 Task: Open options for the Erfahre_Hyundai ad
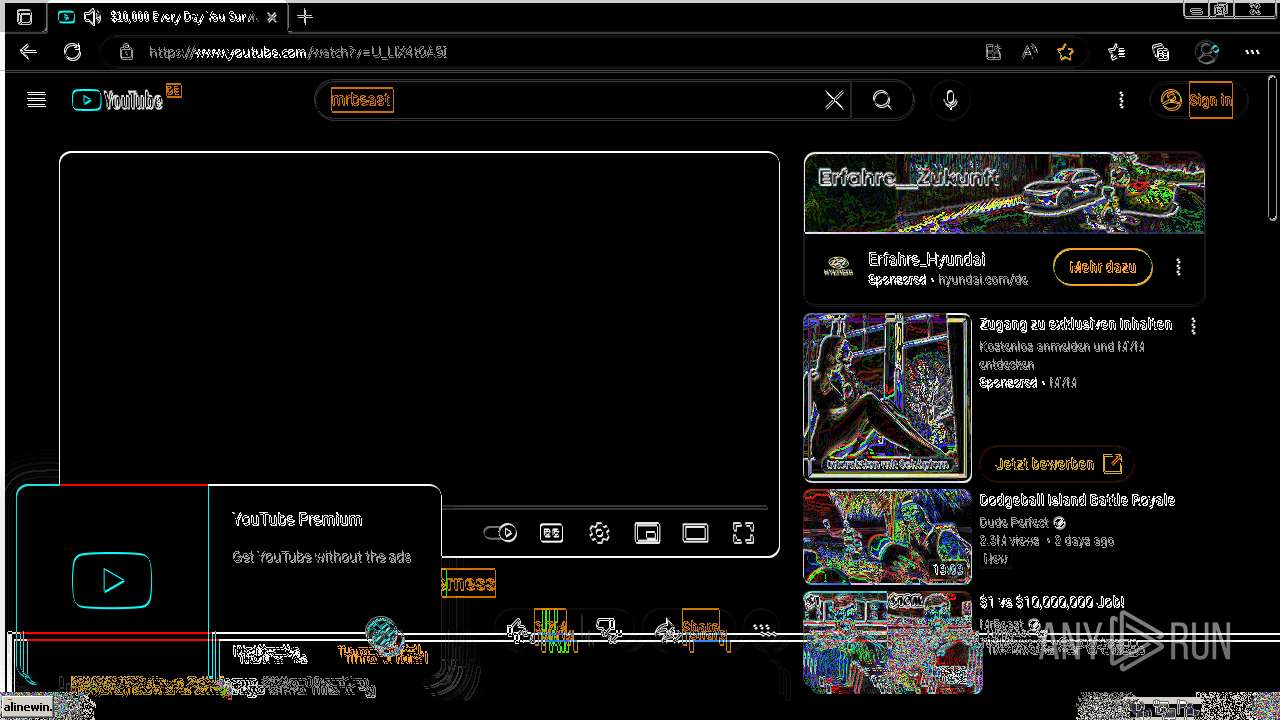point(1178,267)
